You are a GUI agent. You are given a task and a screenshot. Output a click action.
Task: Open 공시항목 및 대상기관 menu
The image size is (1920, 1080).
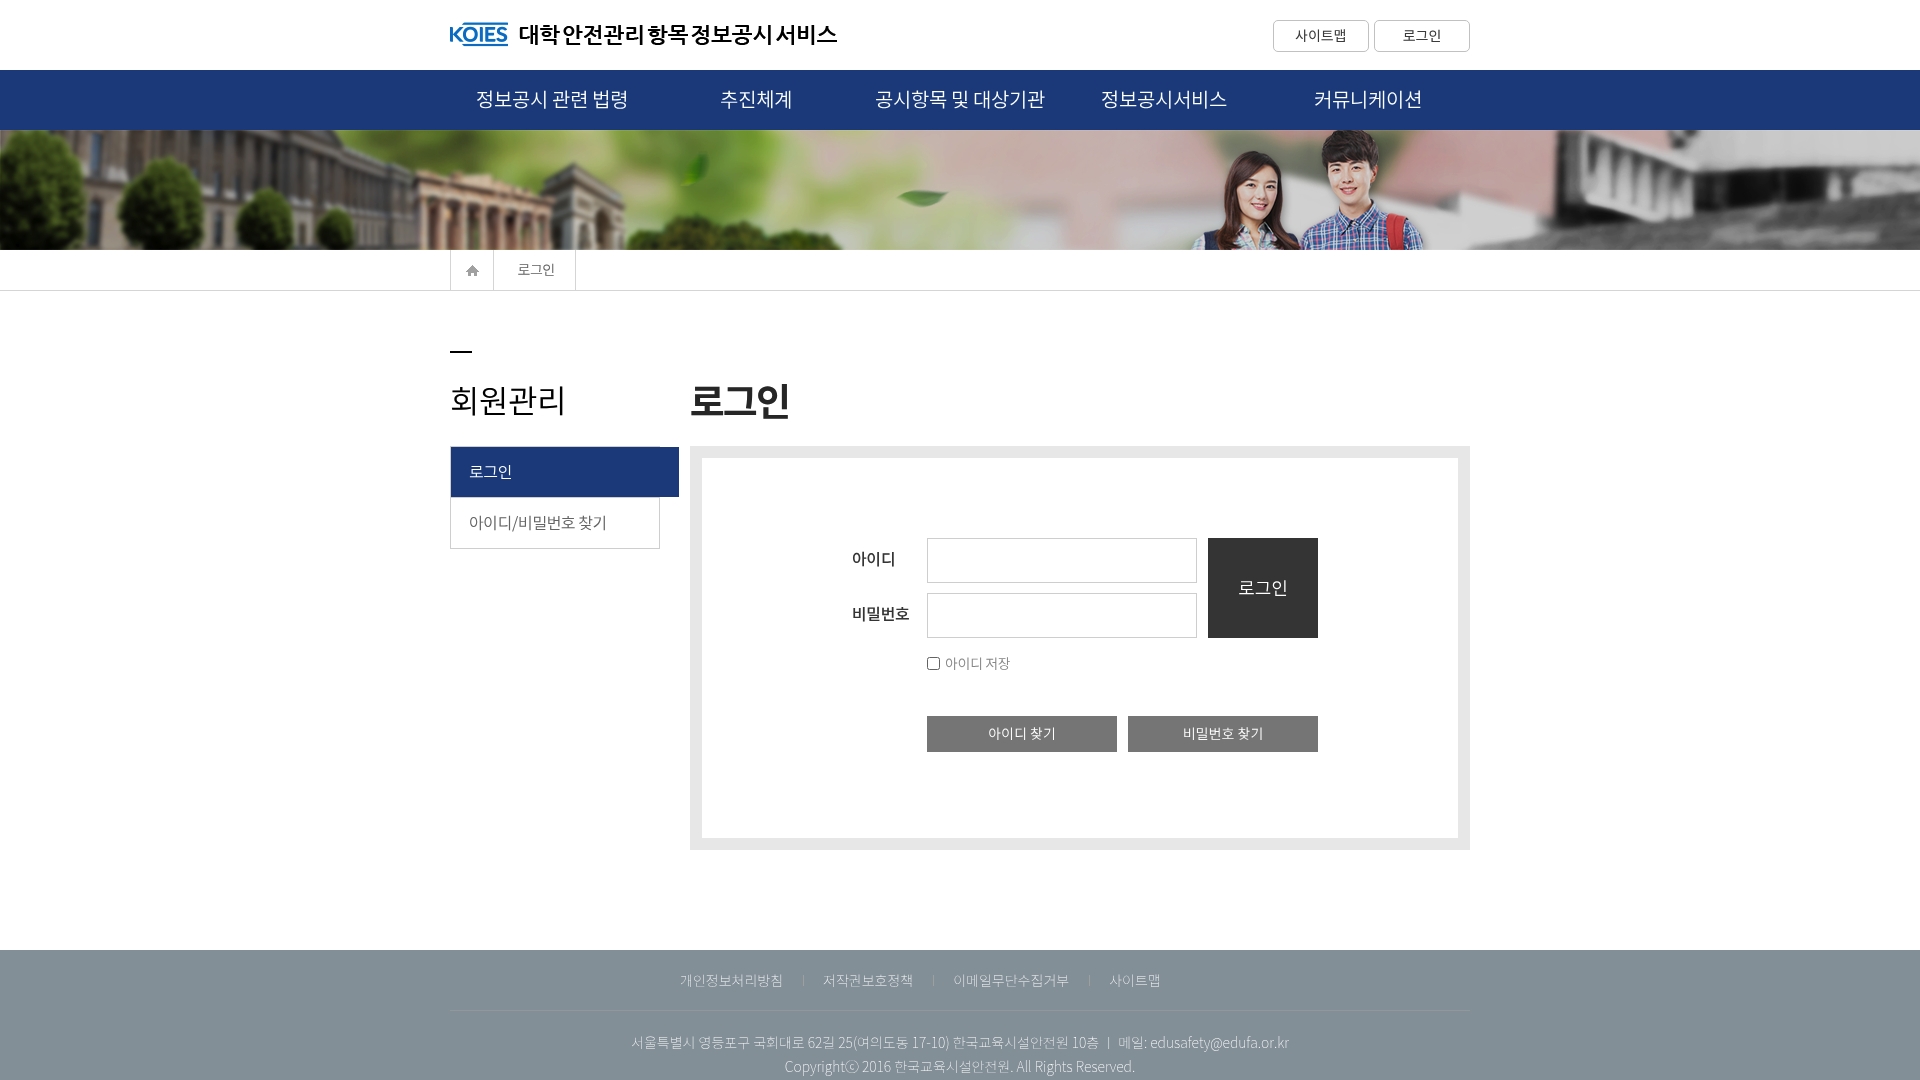coord(959,99)
